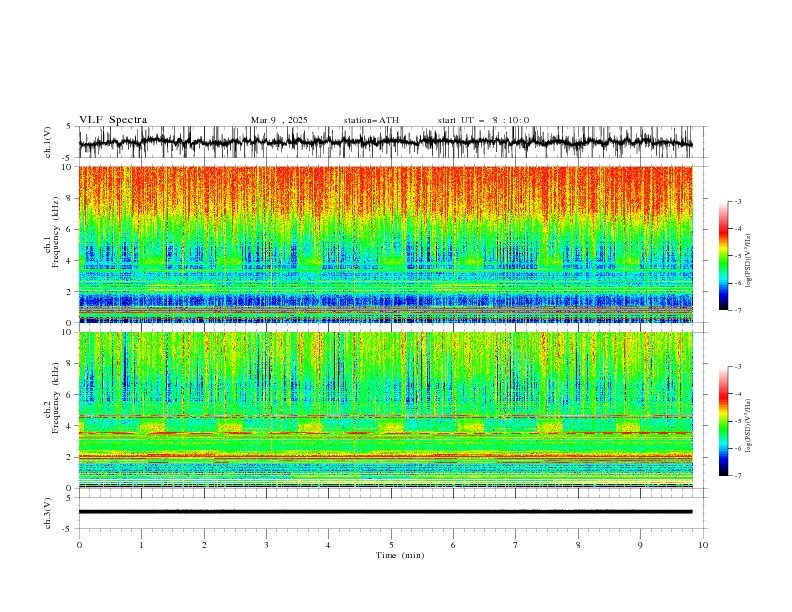
Task: Click time axis tick label "9"
Action: point(640,545)
